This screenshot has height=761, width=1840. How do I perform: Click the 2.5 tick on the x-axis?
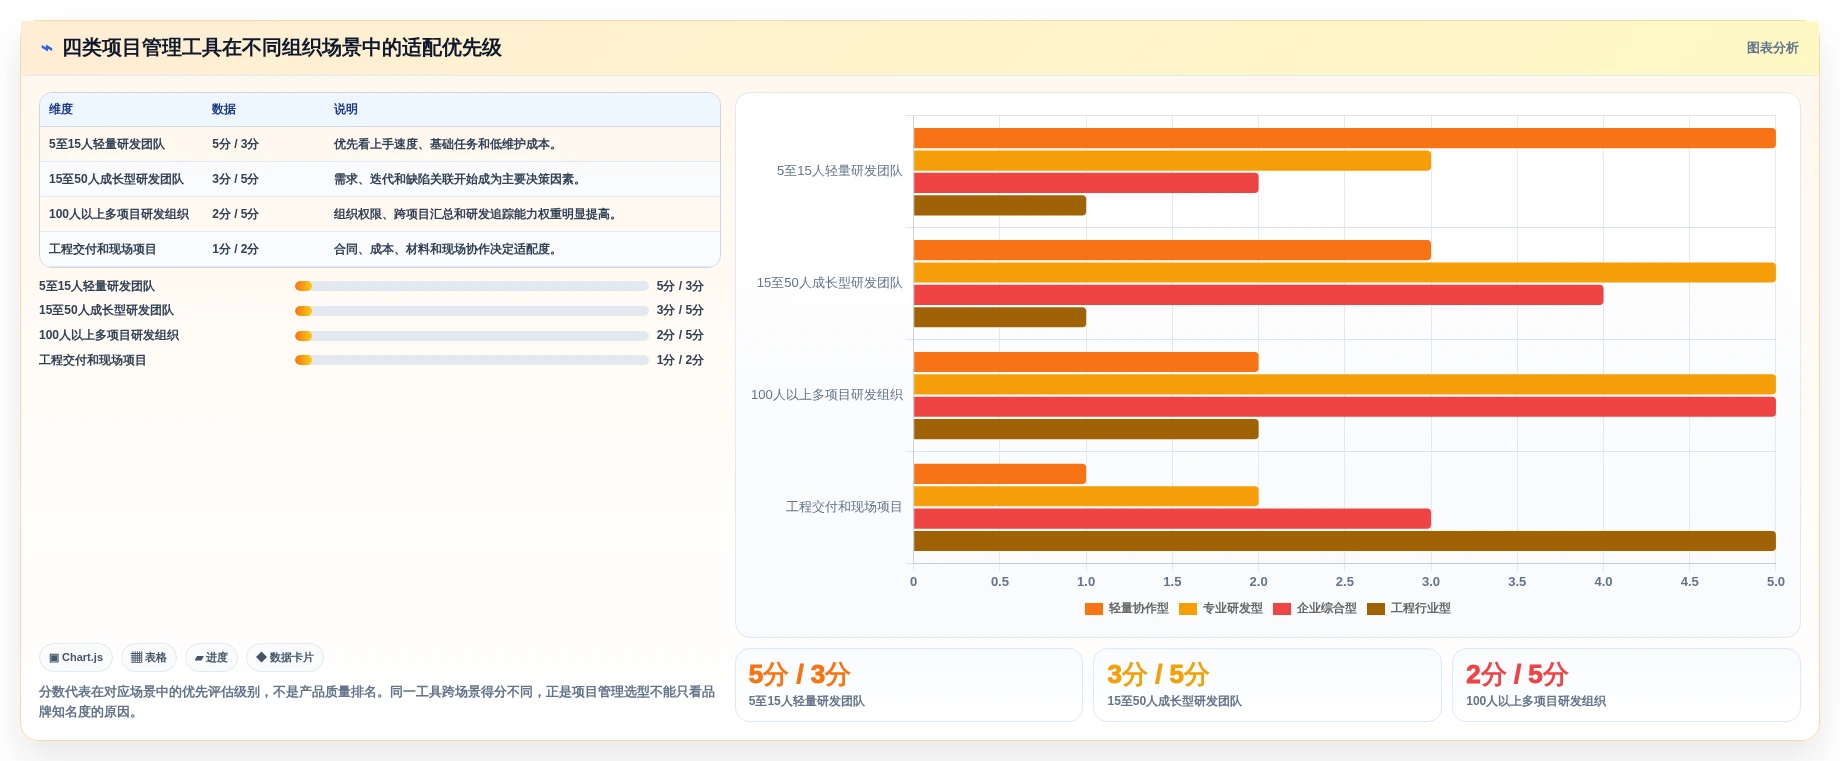(x=1344, y=582)
